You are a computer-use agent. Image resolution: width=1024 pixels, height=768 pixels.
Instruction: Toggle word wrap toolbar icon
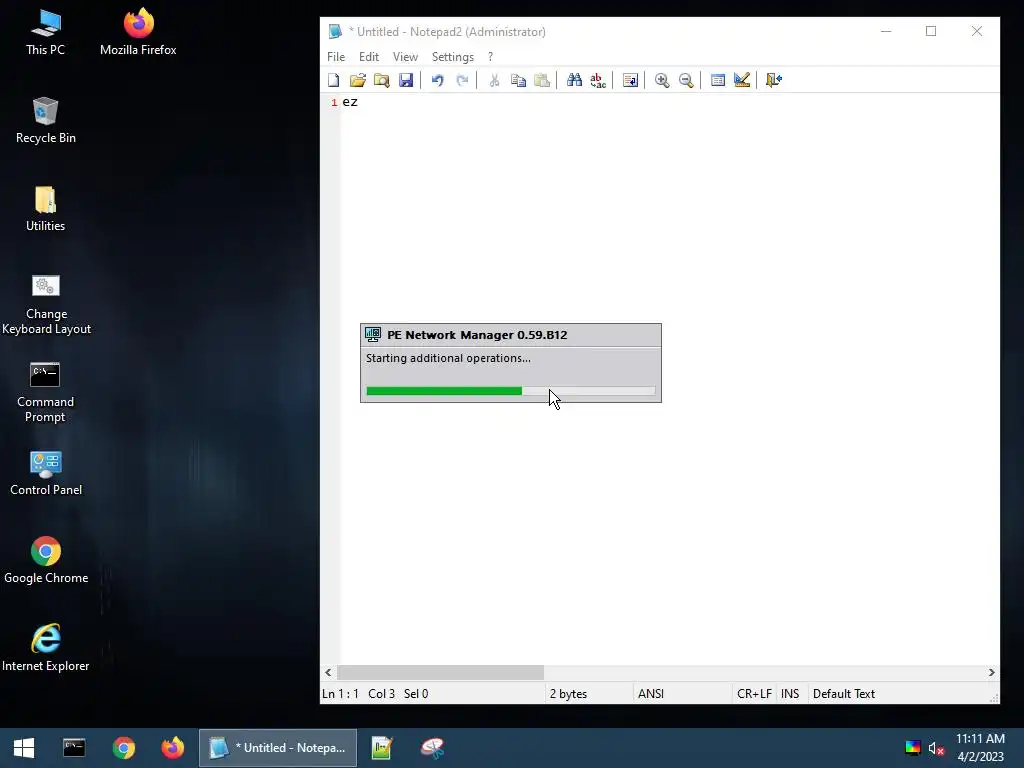pyautogui.click(x=630, y=80)
